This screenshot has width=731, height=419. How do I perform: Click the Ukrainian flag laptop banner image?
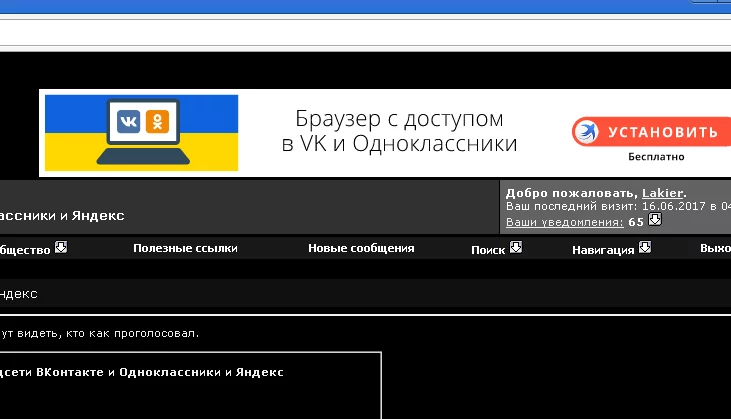pos(141,133)
